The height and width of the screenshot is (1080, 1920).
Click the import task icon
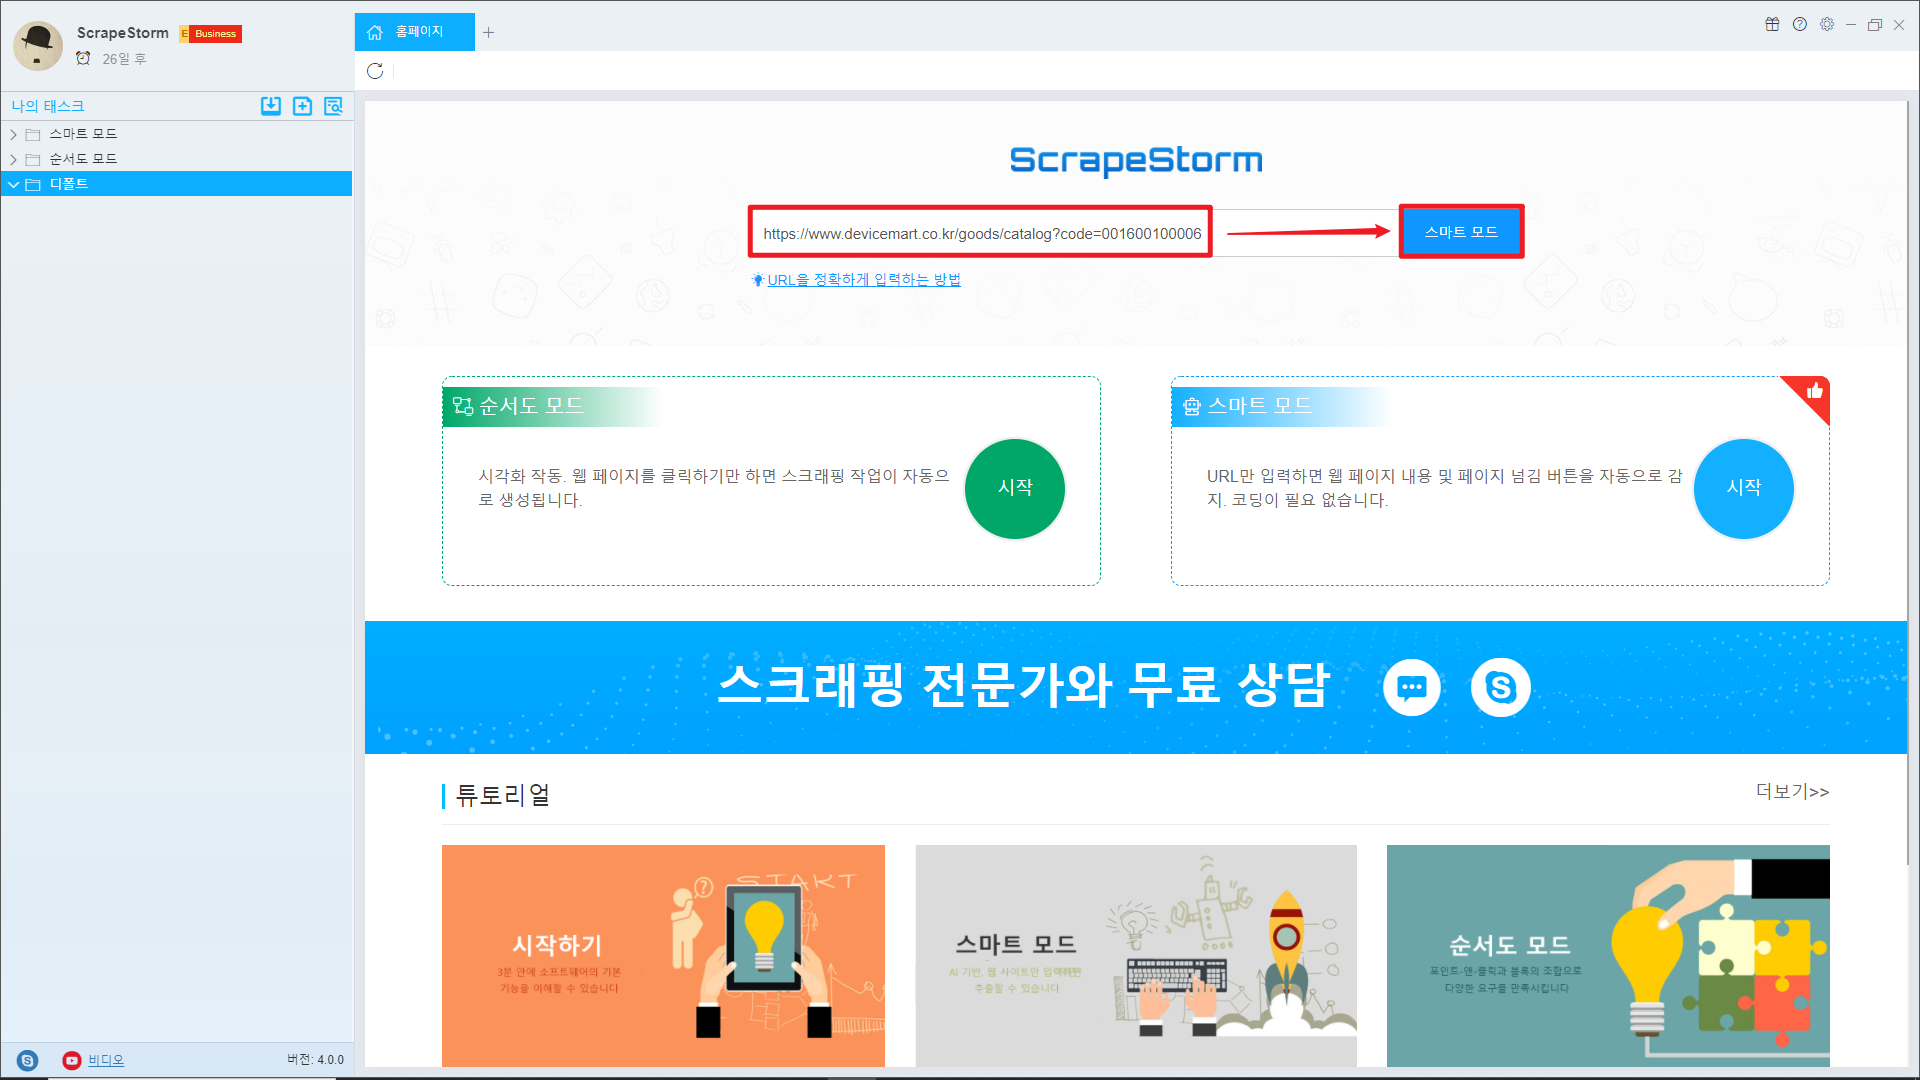(271, 106)
